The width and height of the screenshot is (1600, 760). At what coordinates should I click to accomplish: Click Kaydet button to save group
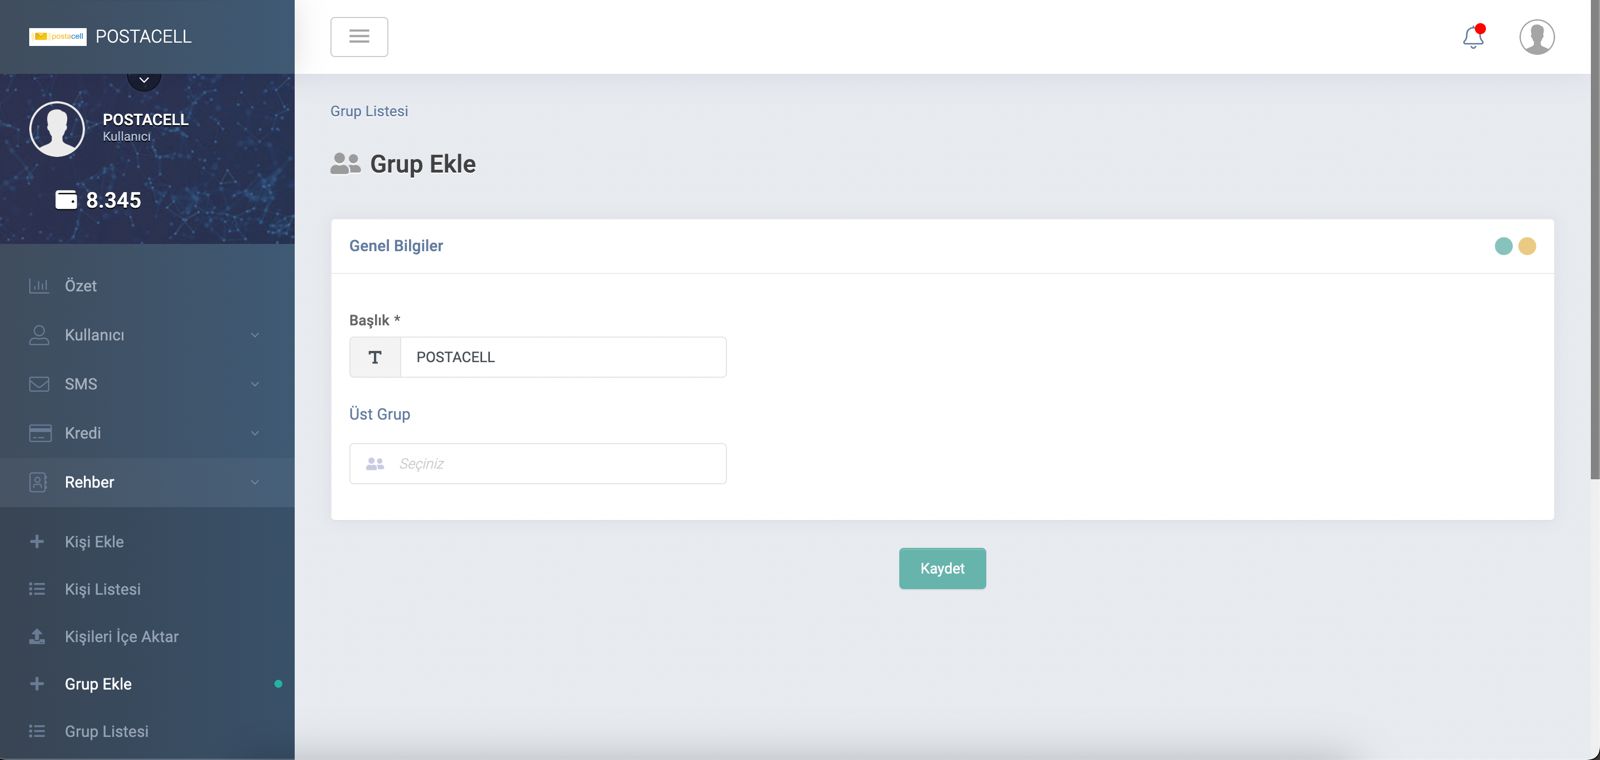click(x=942, y=568)
